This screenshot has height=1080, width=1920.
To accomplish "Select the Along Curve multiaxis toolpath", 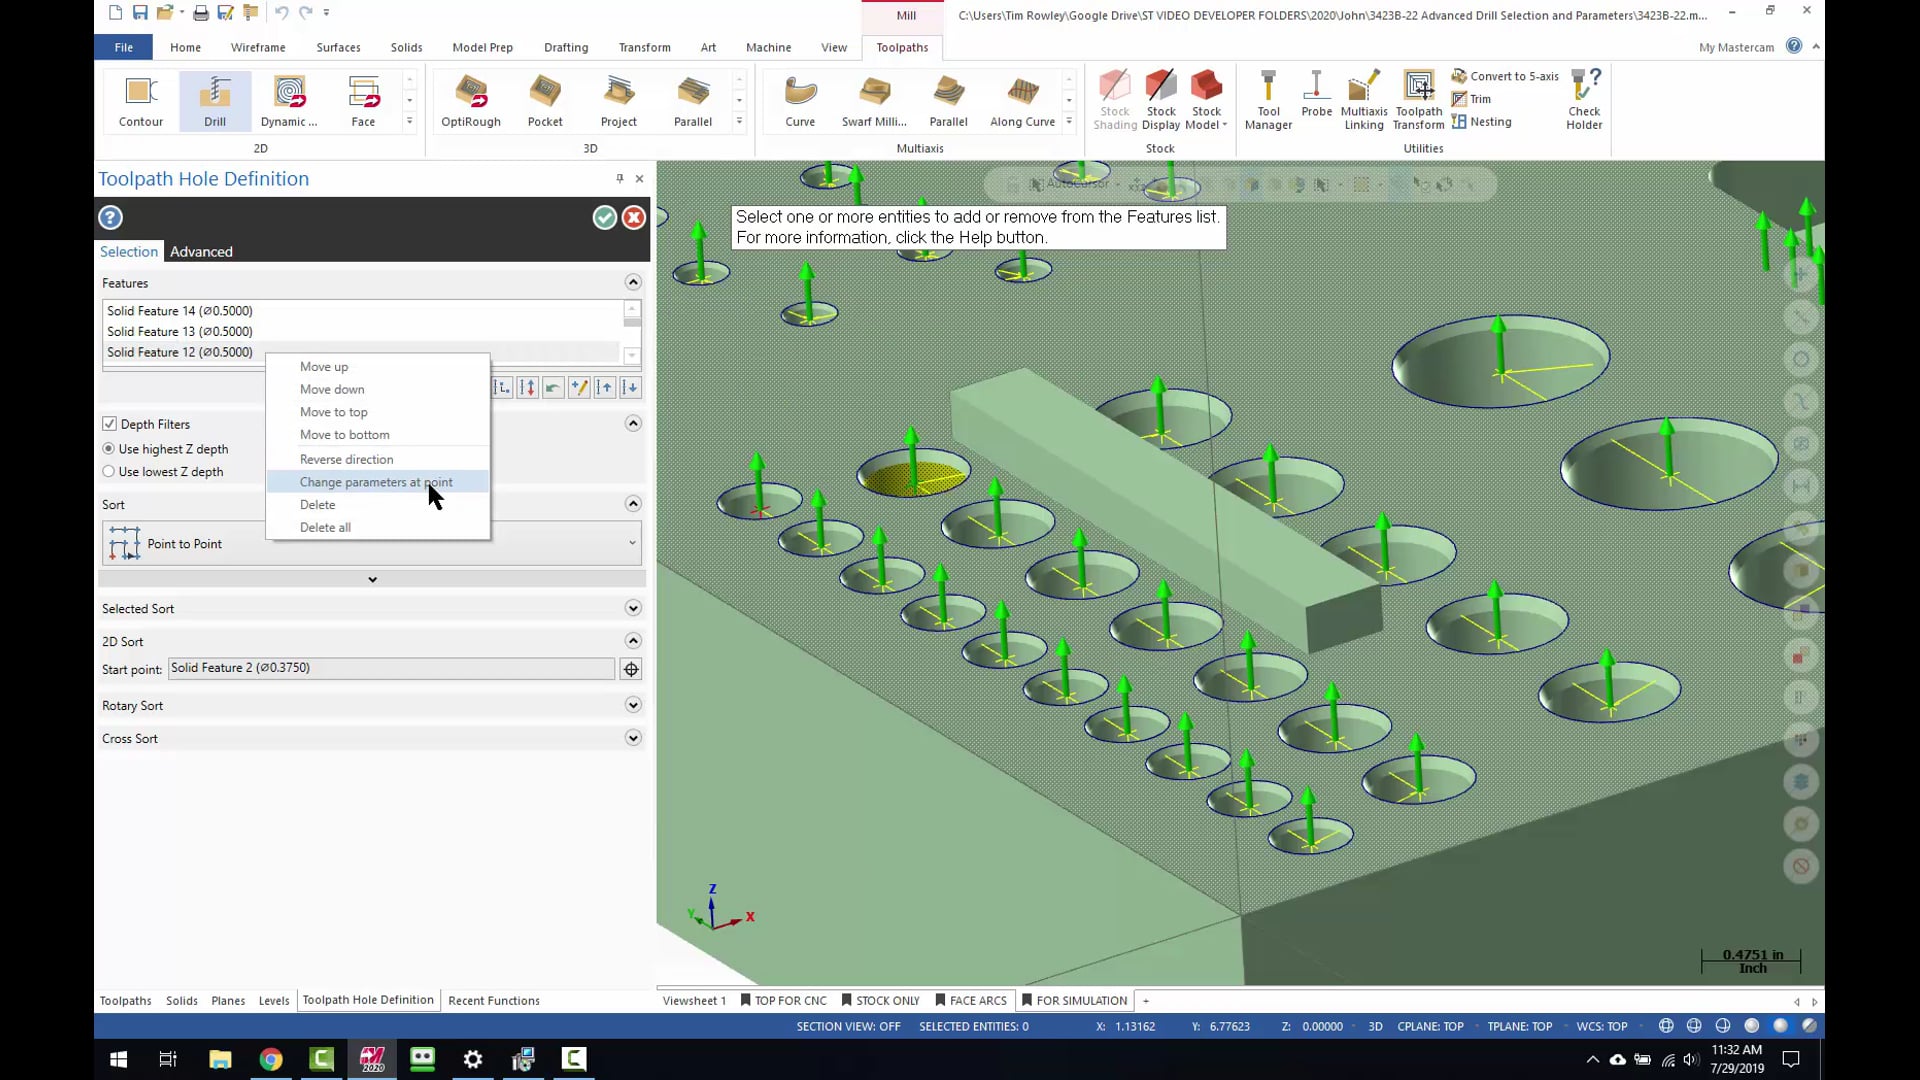I will point(1023,100).
